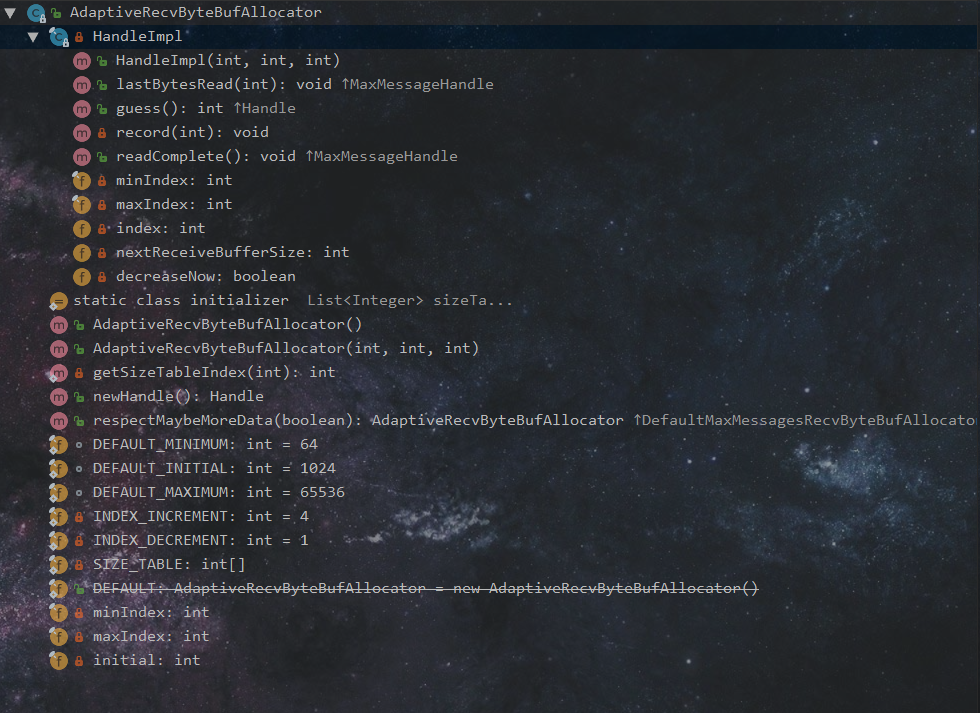980x713 pixels.
Task: Click the method icon next to guess()
Action: point(82,109)
